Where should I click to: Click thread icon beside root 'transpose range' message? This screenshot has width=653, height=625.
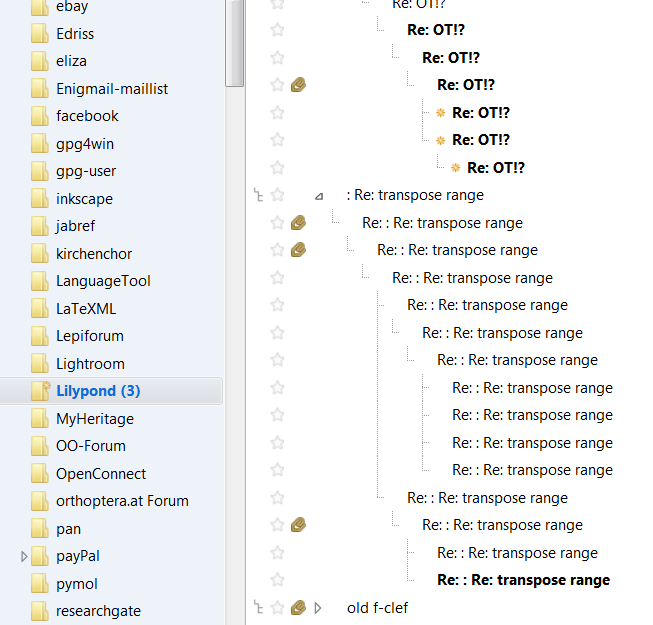pos(260,195)
